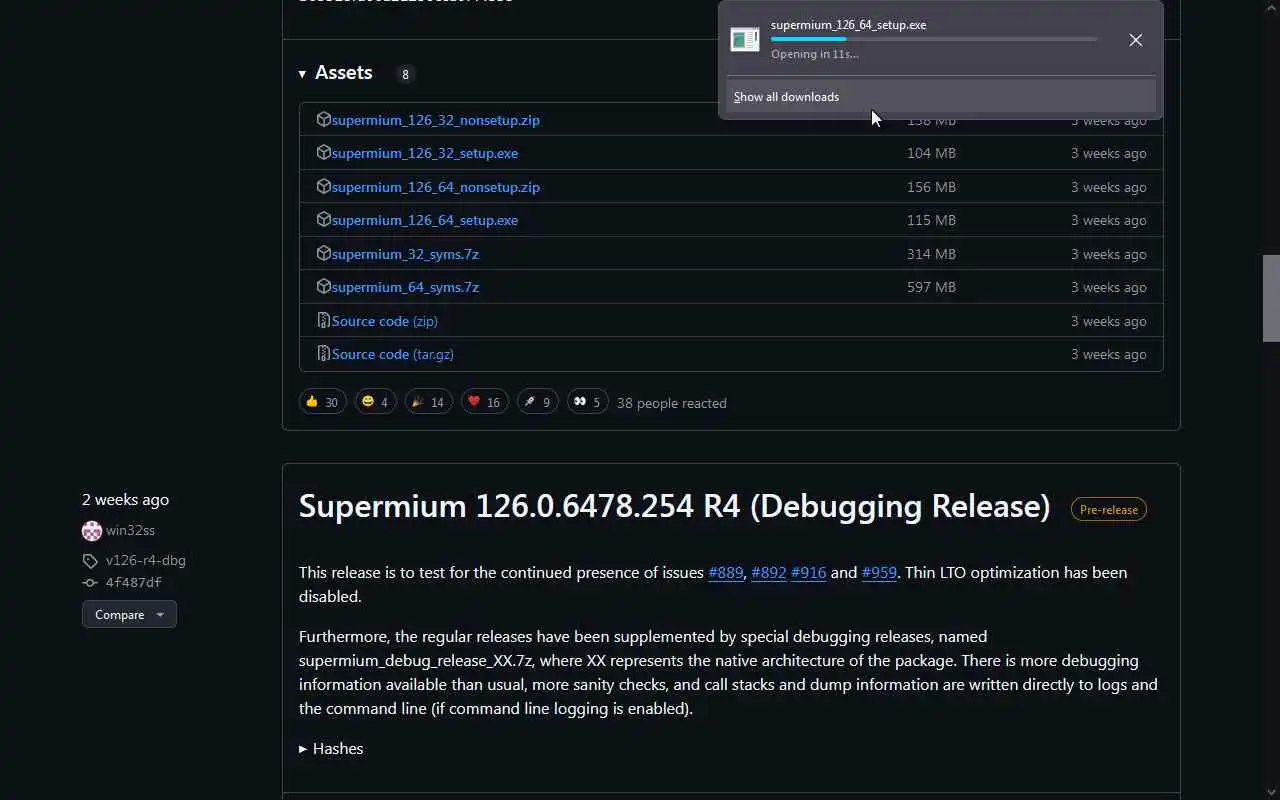Download Source code (zip)

385,321
